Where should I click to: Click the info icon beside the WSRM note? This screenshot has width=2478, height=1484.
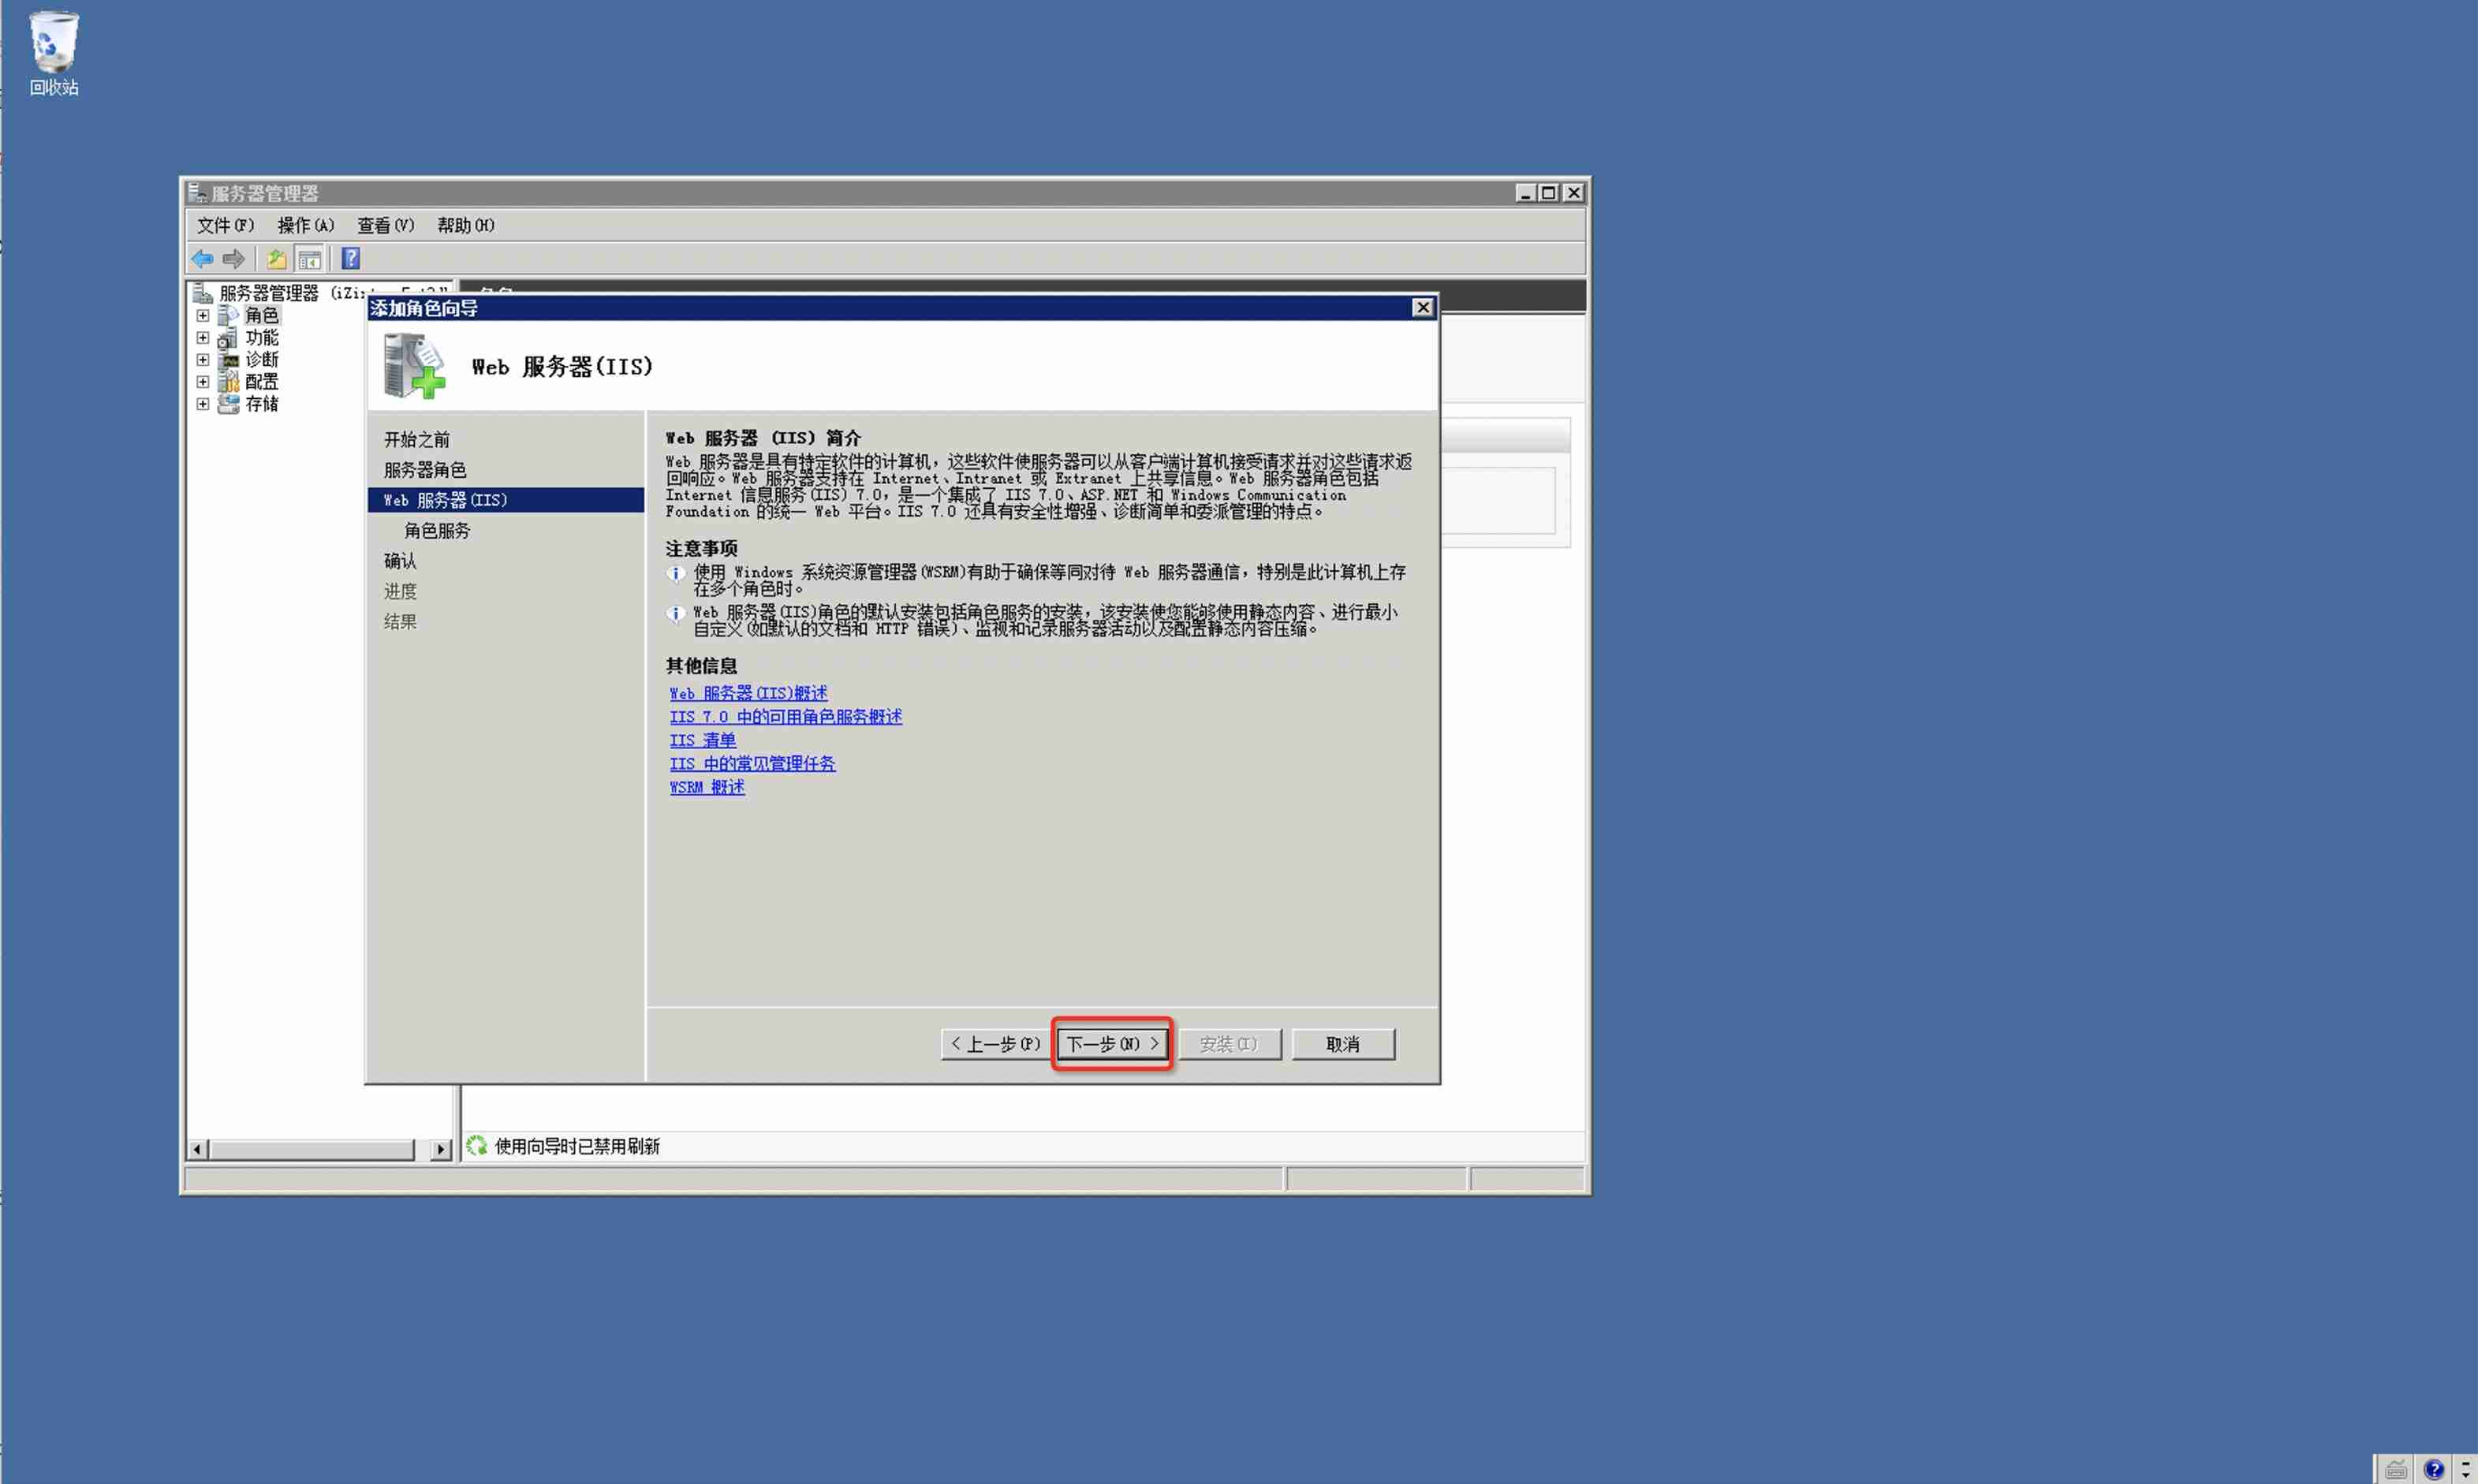coord(676,573)
